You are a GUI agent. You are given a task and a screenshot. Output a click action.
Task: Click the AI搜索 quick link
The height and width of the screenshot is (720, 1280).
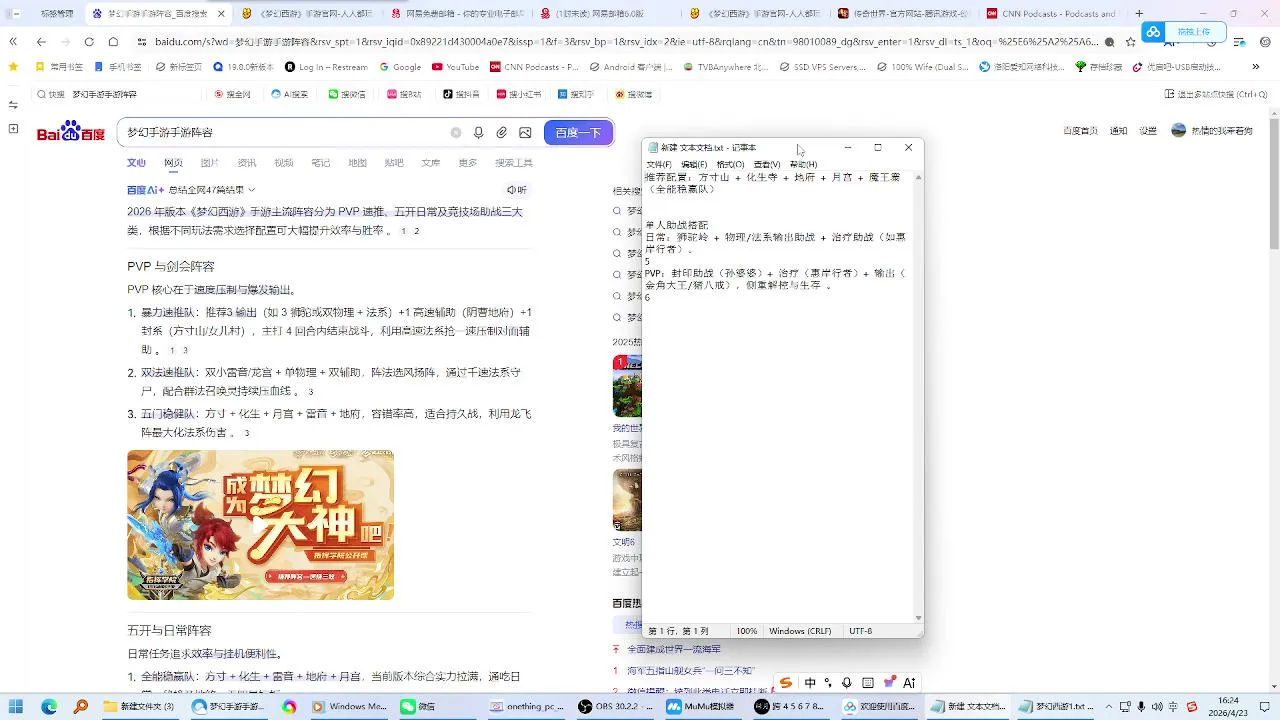pos(290,94)
